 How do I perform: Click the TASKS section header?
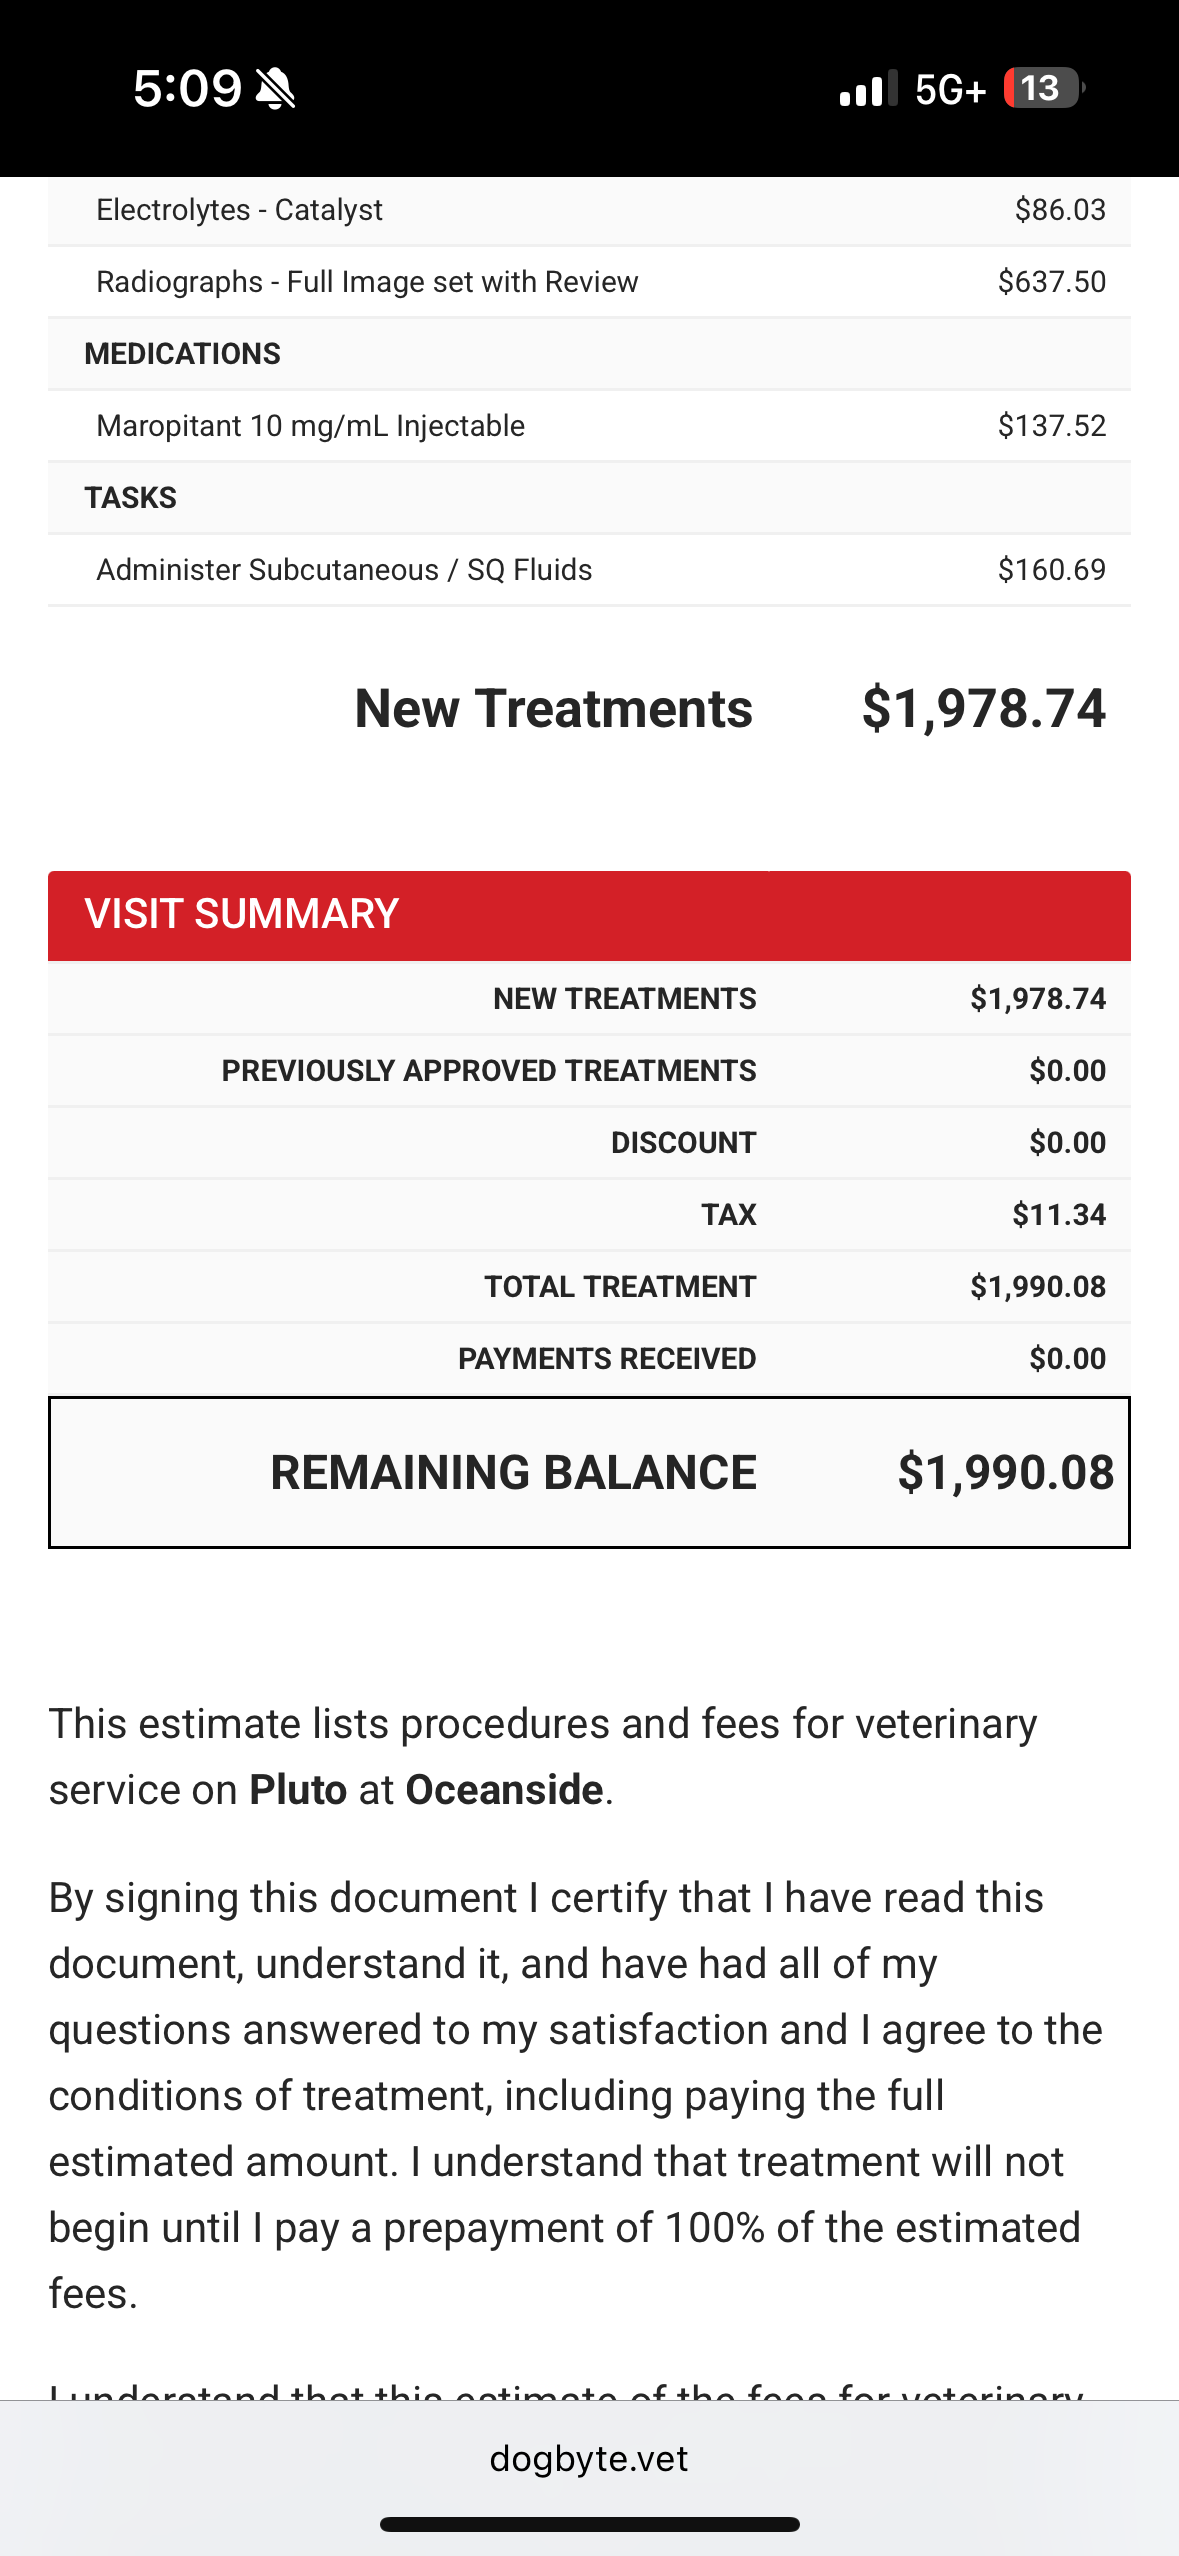[x=589, y=498]
